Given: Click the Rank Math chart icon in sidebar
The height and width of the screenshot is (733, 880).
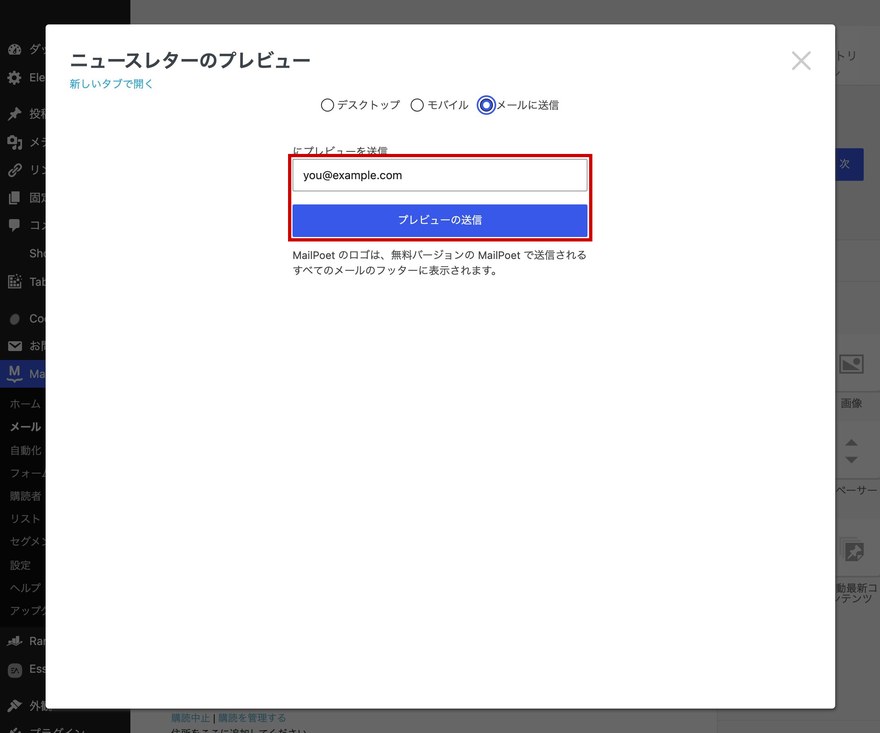Looking at the screenshot, I should click(15, 641).
